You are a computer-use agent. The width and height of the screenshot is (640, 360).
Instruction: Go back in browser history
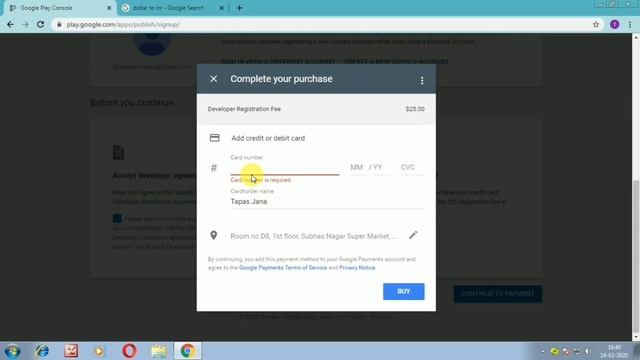[10, 24]
